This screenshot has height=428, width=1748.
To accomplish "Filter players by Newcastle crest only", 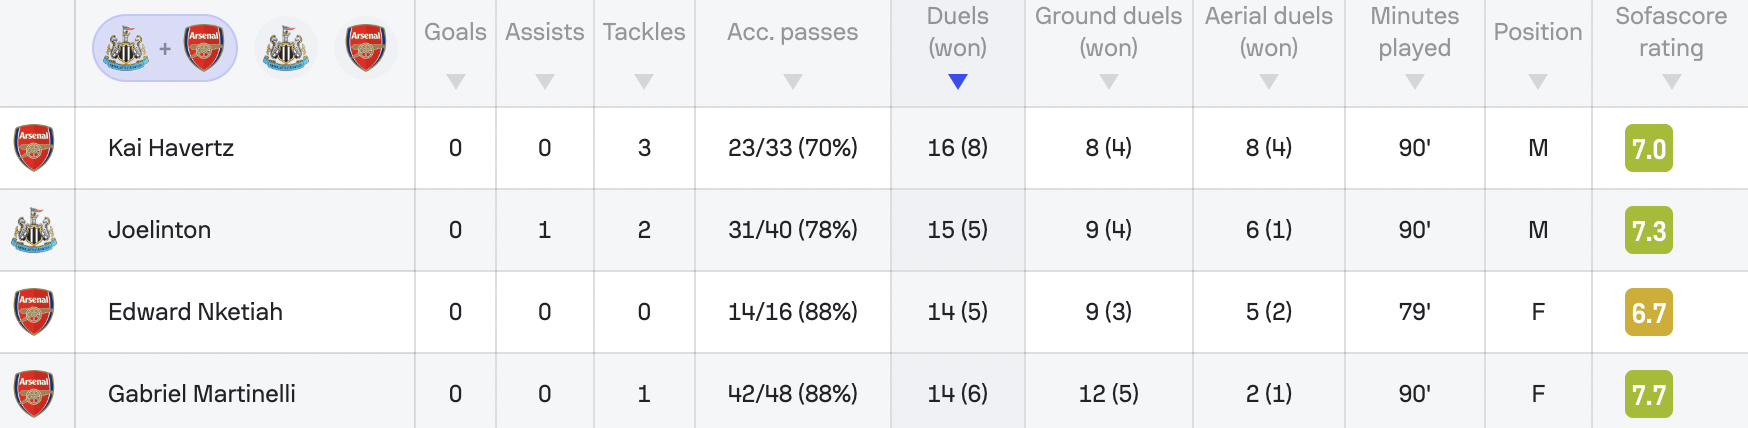I will click(x=286, y=48).
